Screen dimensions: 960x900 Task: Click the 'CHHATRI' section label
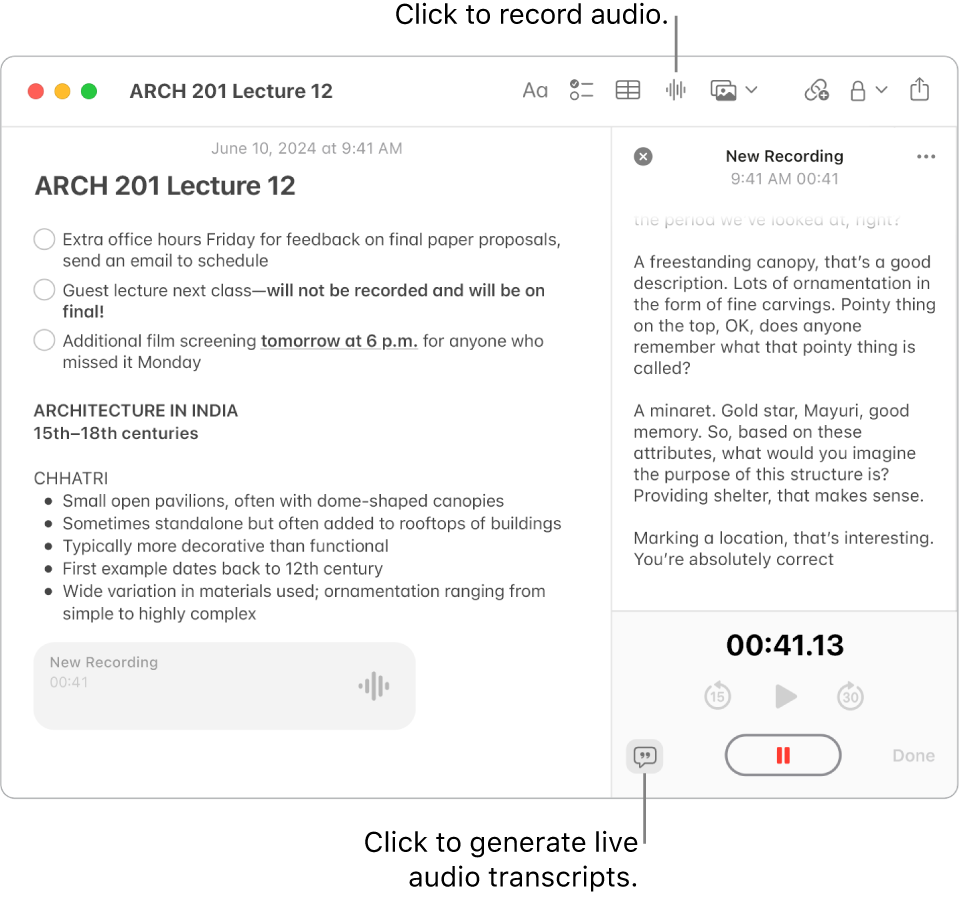pos(70,478)
